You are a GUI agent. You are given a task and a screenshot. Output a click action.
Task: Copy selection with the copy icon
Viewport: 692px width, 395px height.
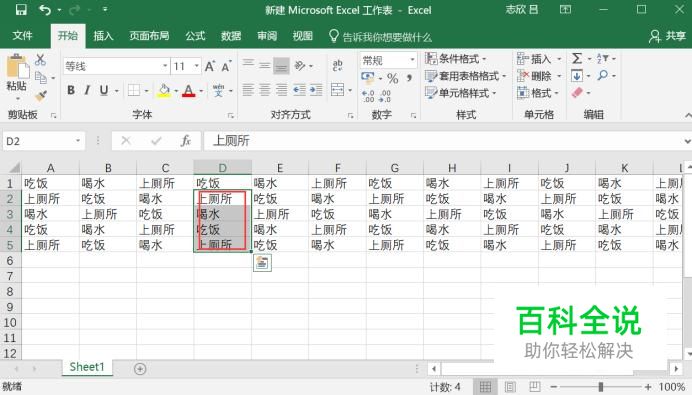(x=41, y=78)
